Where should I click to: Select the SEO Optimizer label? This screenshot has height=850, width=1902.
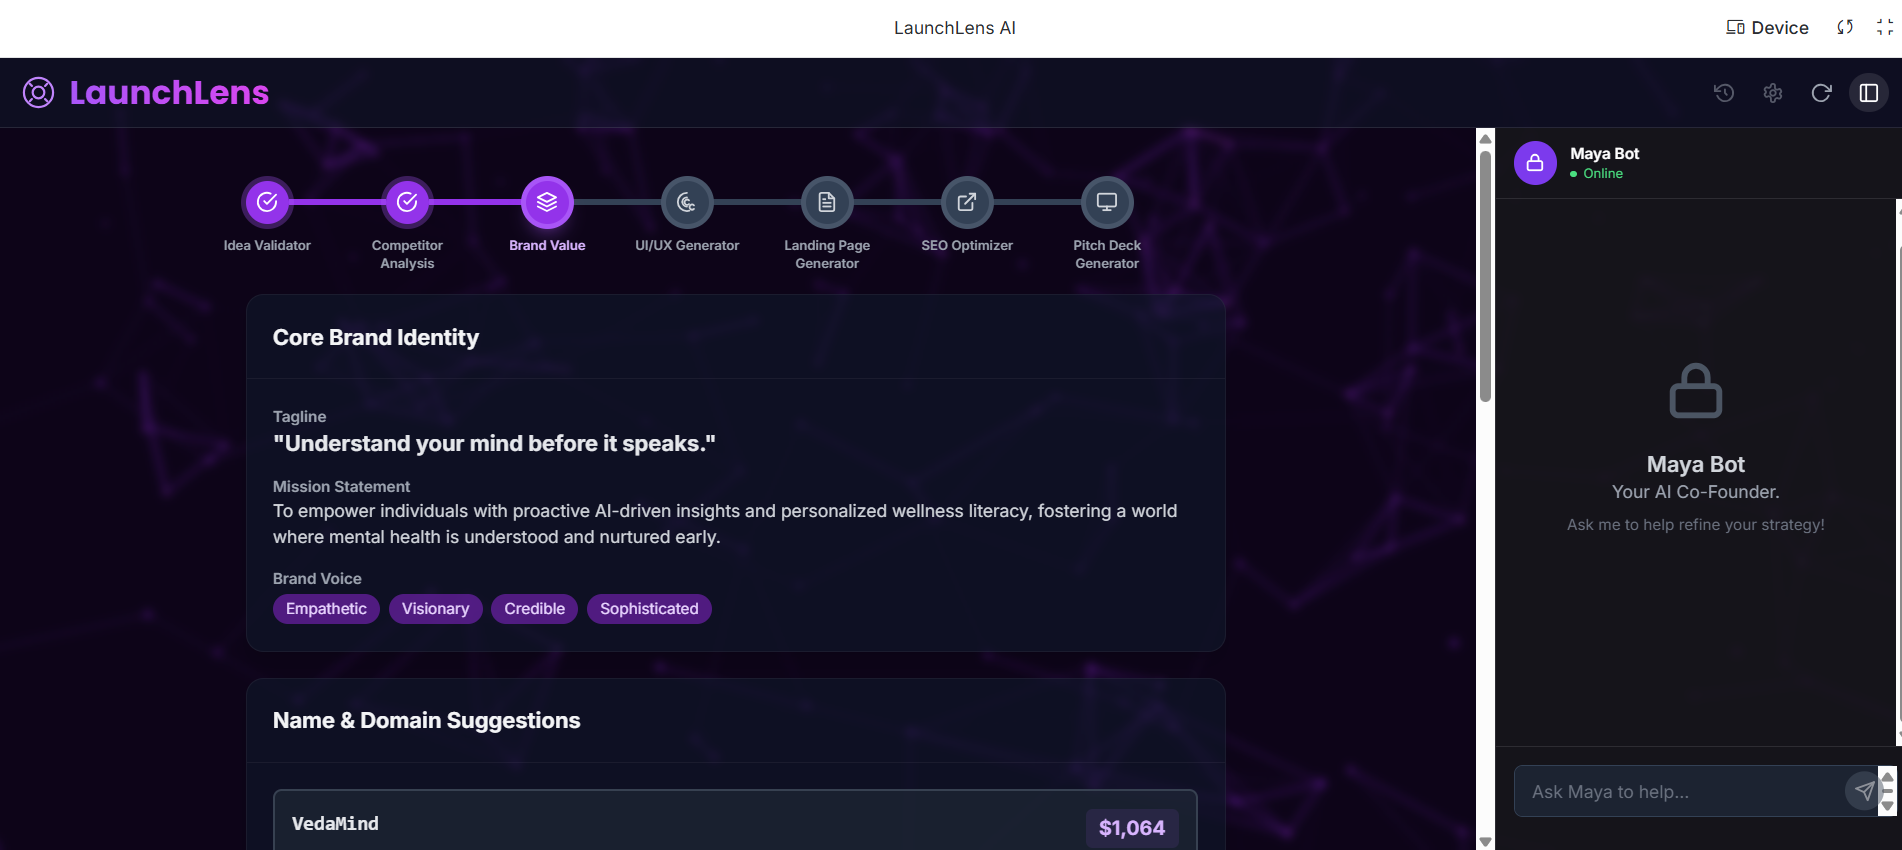(967, 245)
